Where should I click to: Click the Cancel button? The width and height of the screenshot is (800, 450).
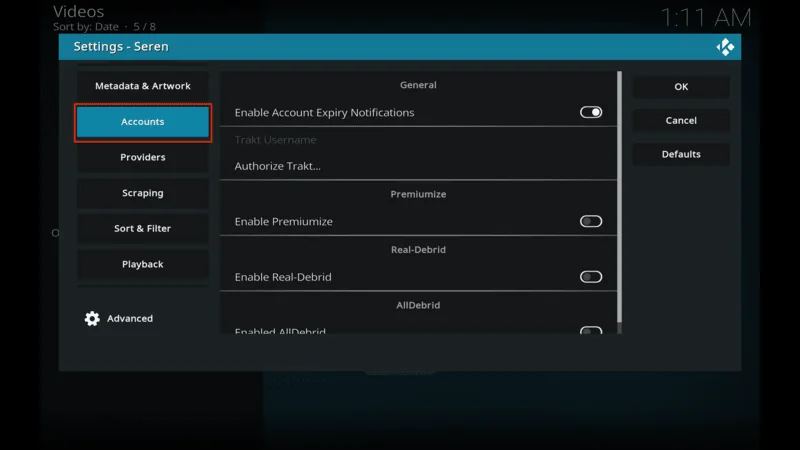pyautogui.click(x=681, y=120)
